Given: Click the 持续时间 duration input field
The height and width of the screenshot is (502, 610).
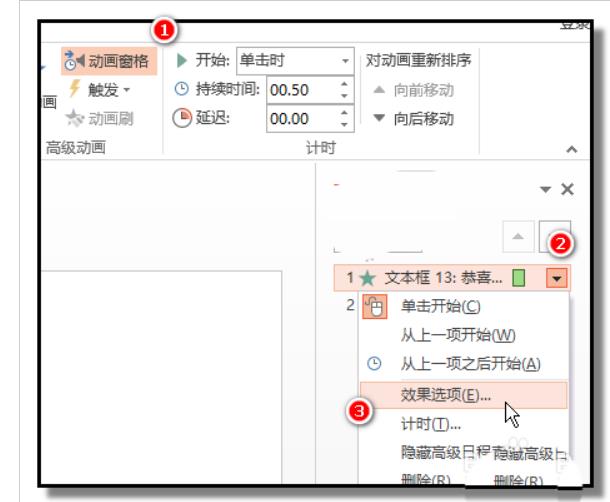Looking at the screenshot, I should pyautogui.click(x=302, y=90).
